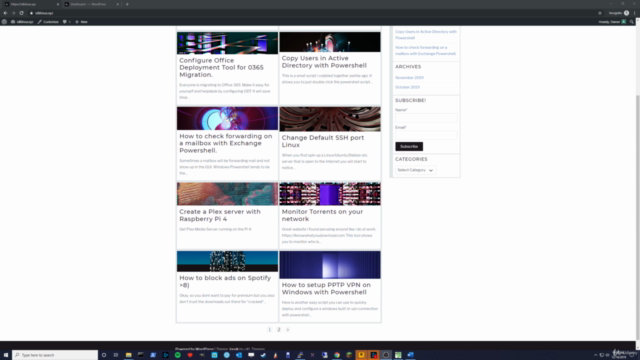The image size is (640, 360).
Task: Open post How to check forwarding on a mailbox
Action: click(226, 143)
